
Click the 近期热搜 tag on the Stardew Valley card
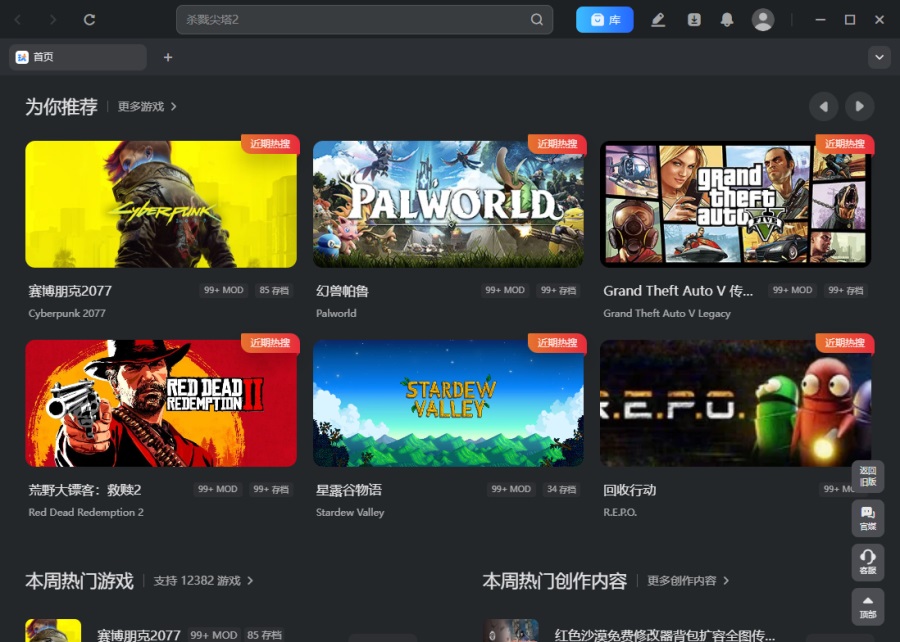pyautogui.click(x=557, y=343)
